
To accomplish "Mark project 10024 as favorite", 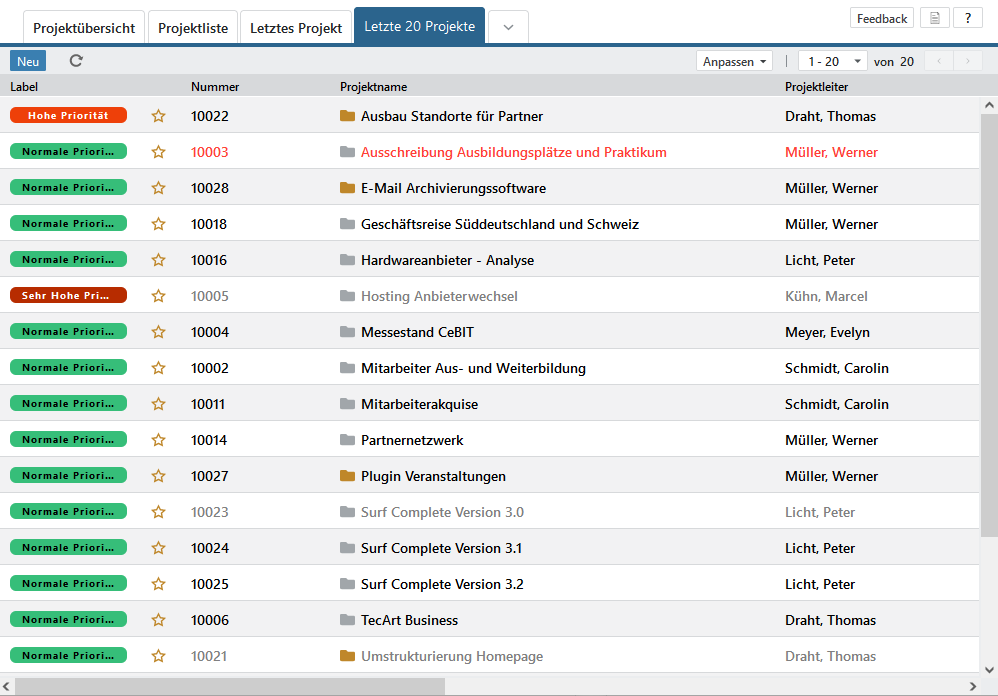I will tap(158, 548).
